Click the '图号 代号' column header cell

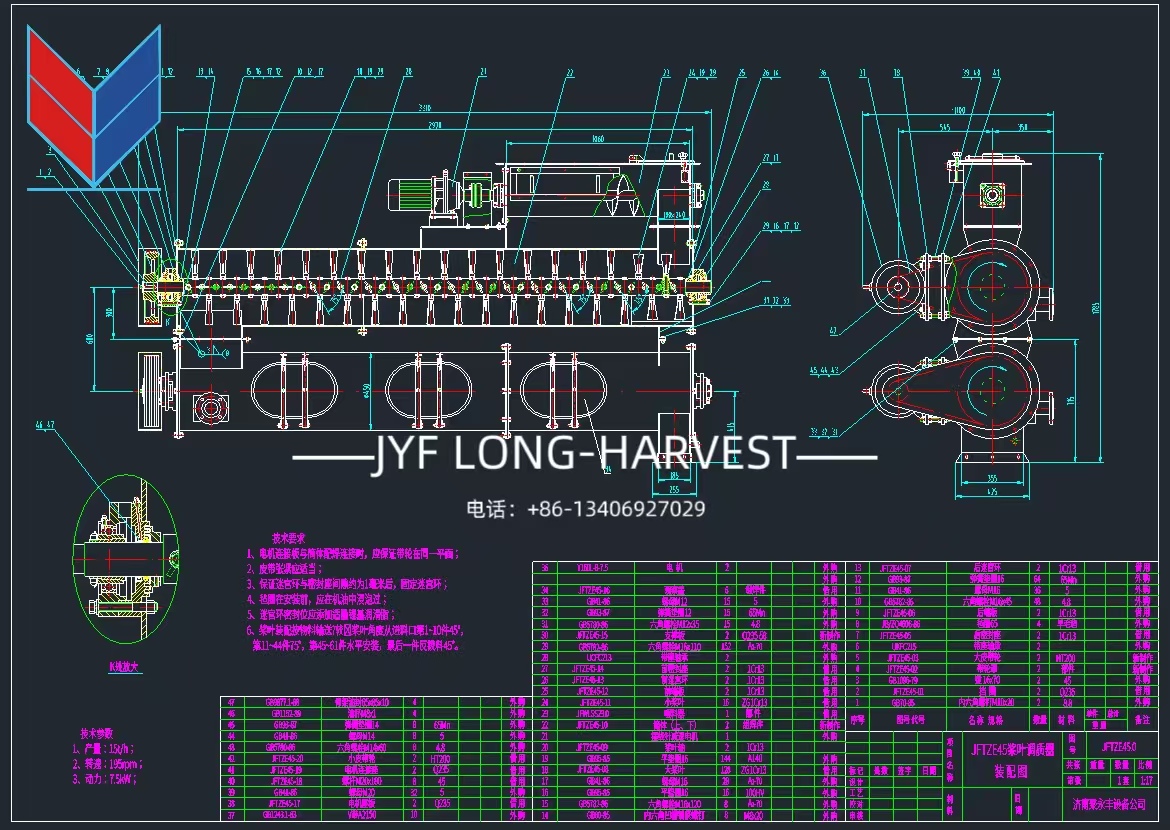click(909, 720)
